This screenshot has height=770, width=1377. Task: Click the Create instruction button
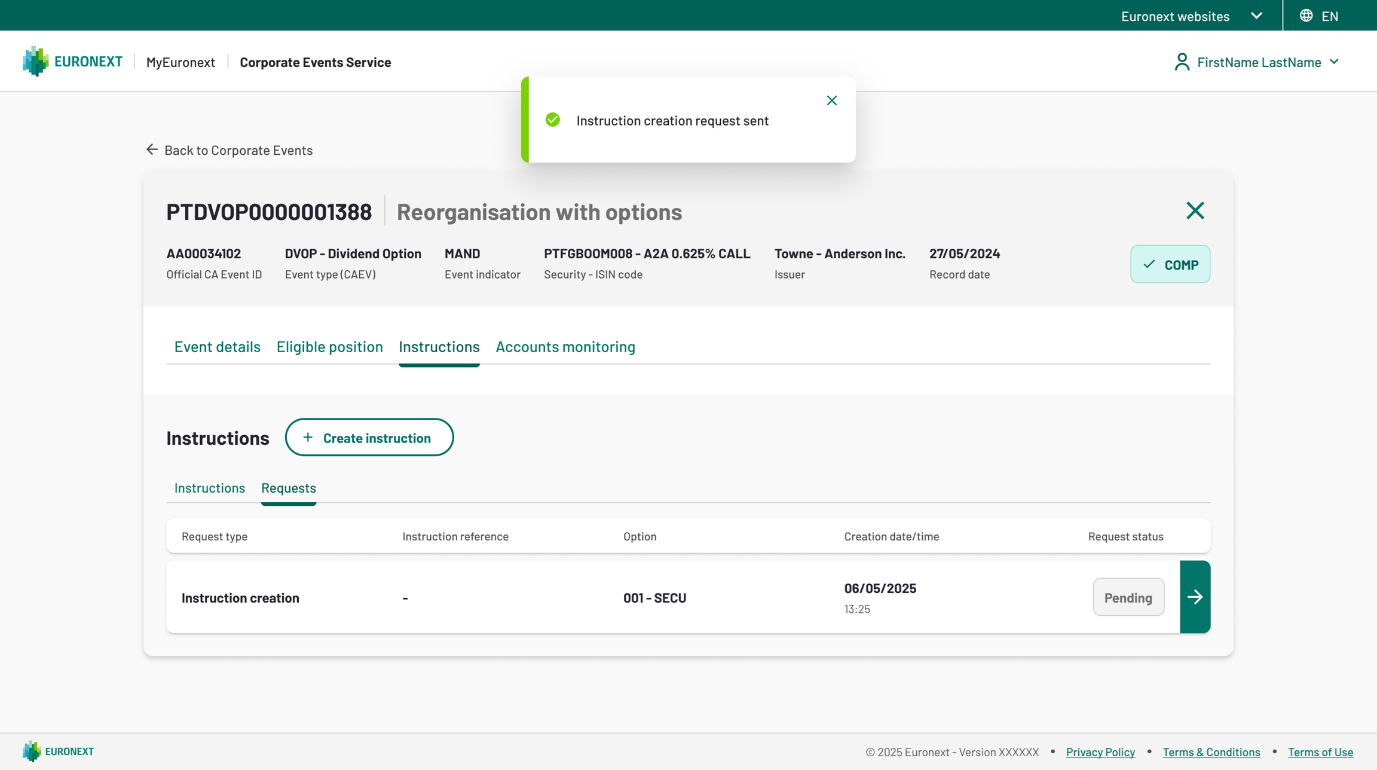click(369, 437)
